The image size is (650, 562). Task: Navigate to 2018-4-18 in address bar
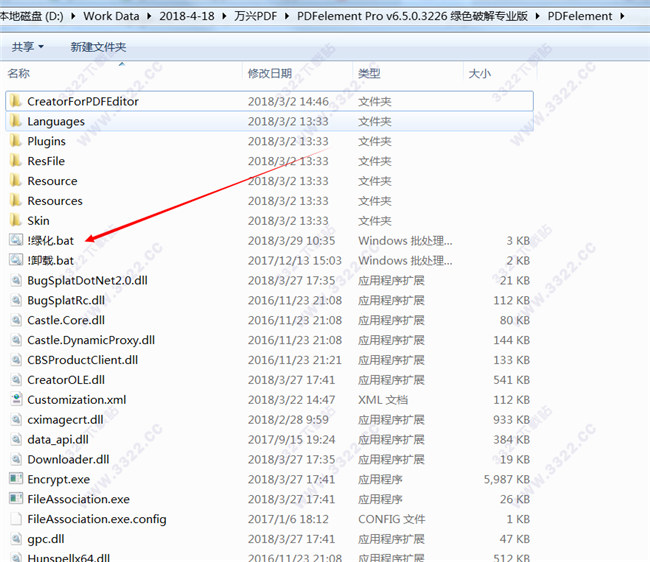click(187, 16)
